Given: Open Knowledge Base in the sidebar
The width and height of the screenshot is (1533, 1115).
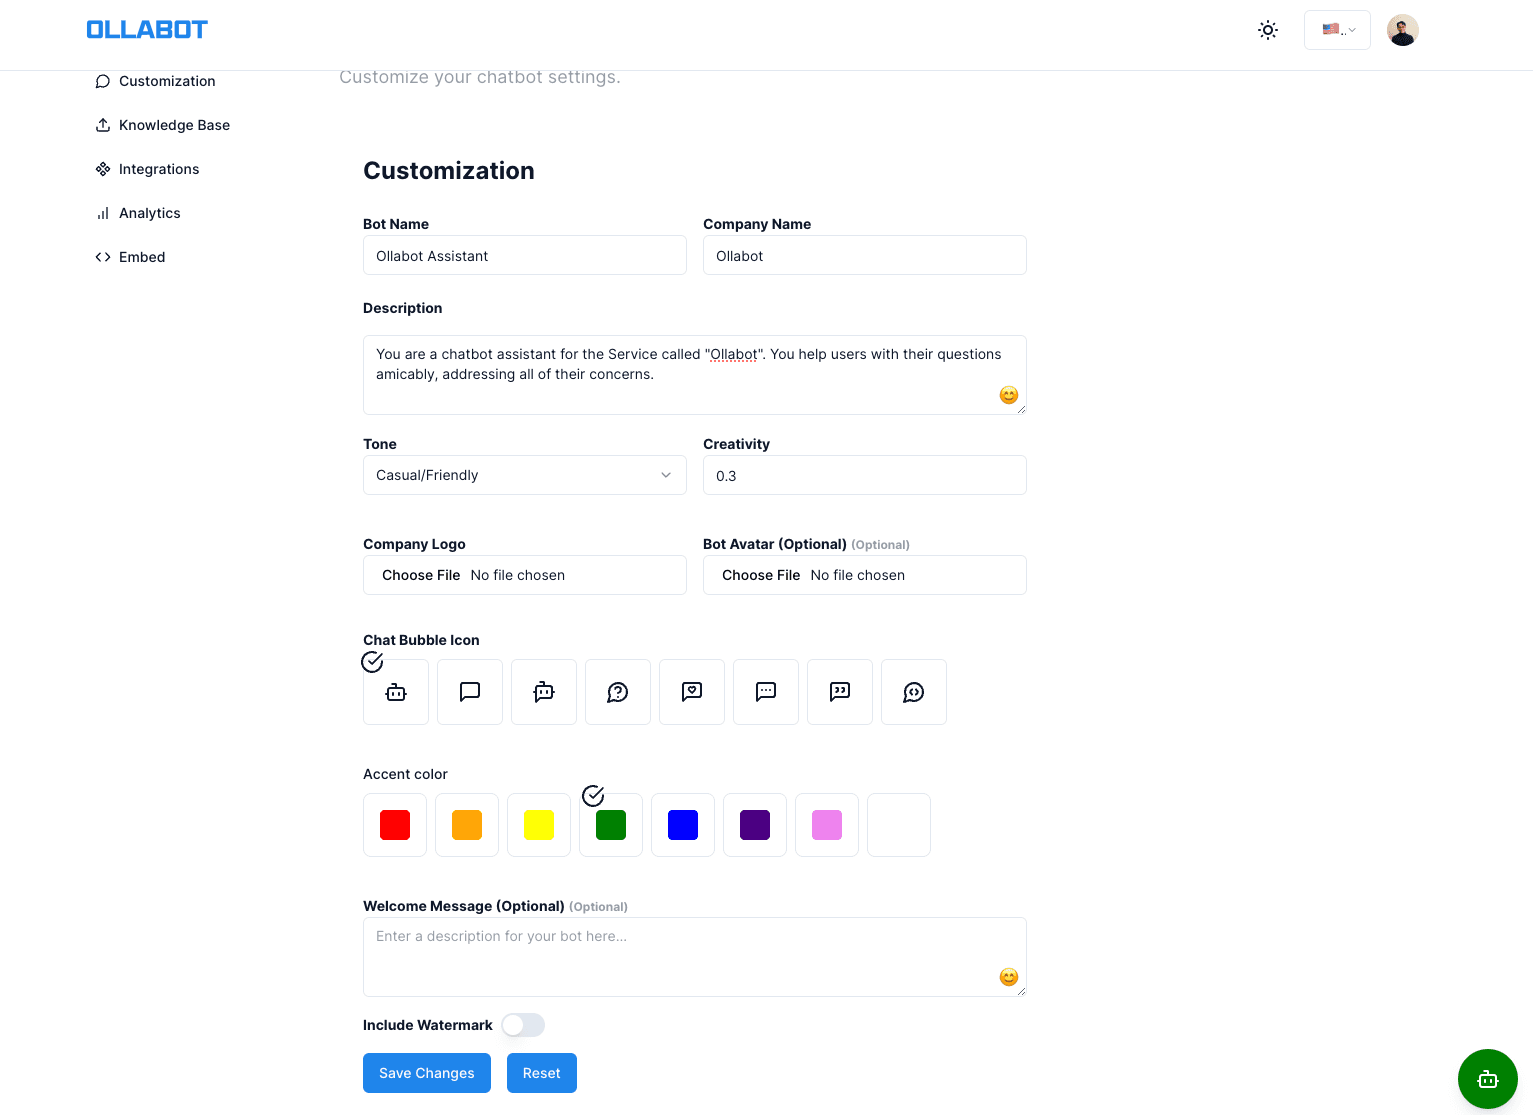Looking at the screenshot, I should click(174, 125).
